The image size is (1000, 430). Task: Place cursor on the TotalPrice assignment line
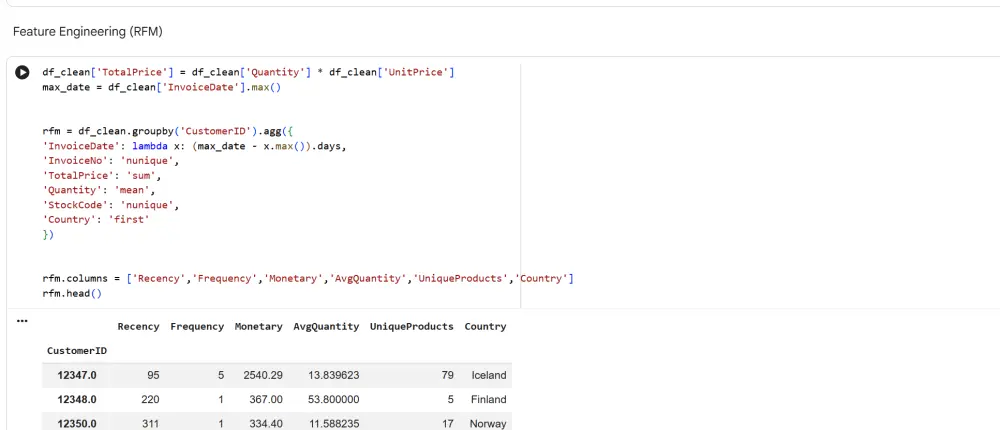coord(248,73)
